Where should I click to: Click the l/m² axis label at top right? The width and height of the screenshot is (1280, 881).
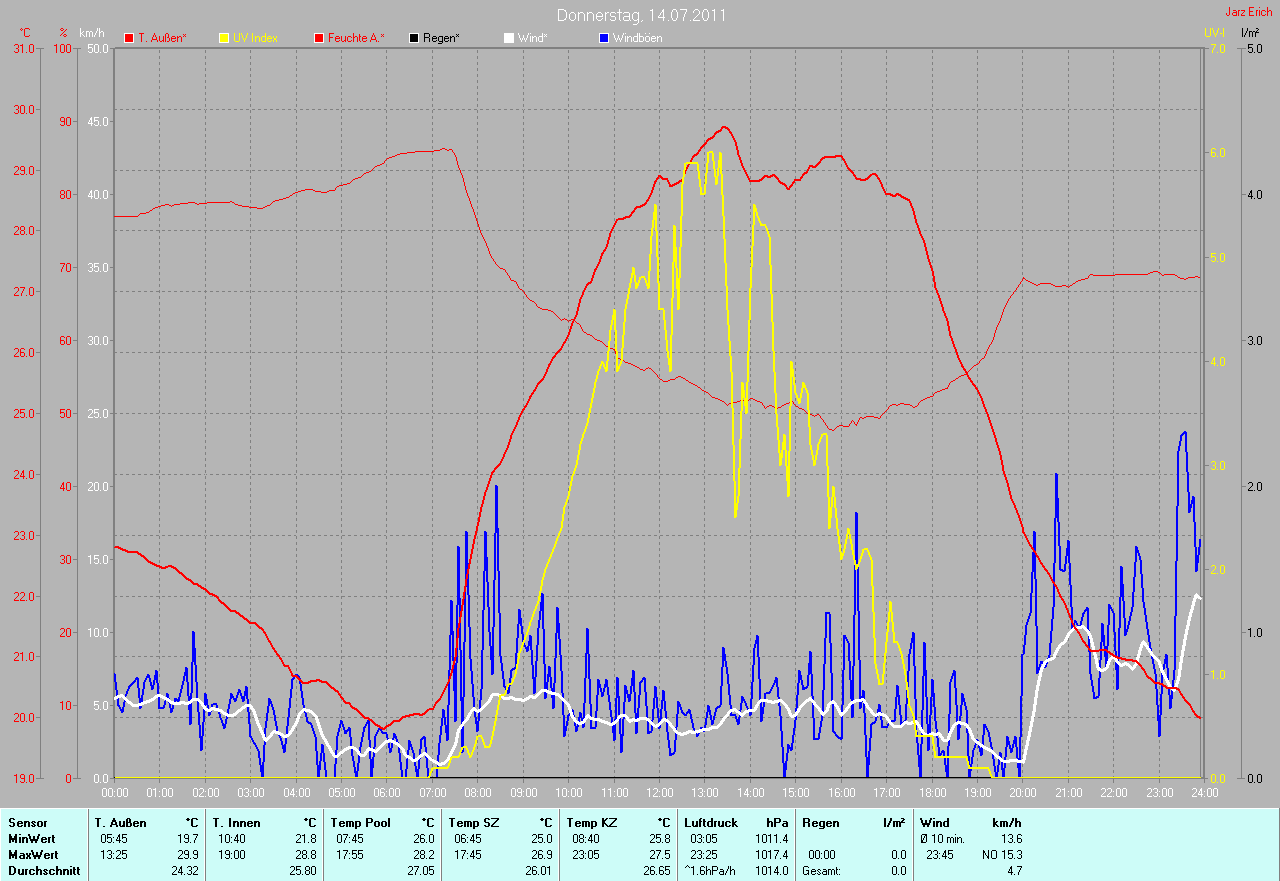coord(1249,33)
